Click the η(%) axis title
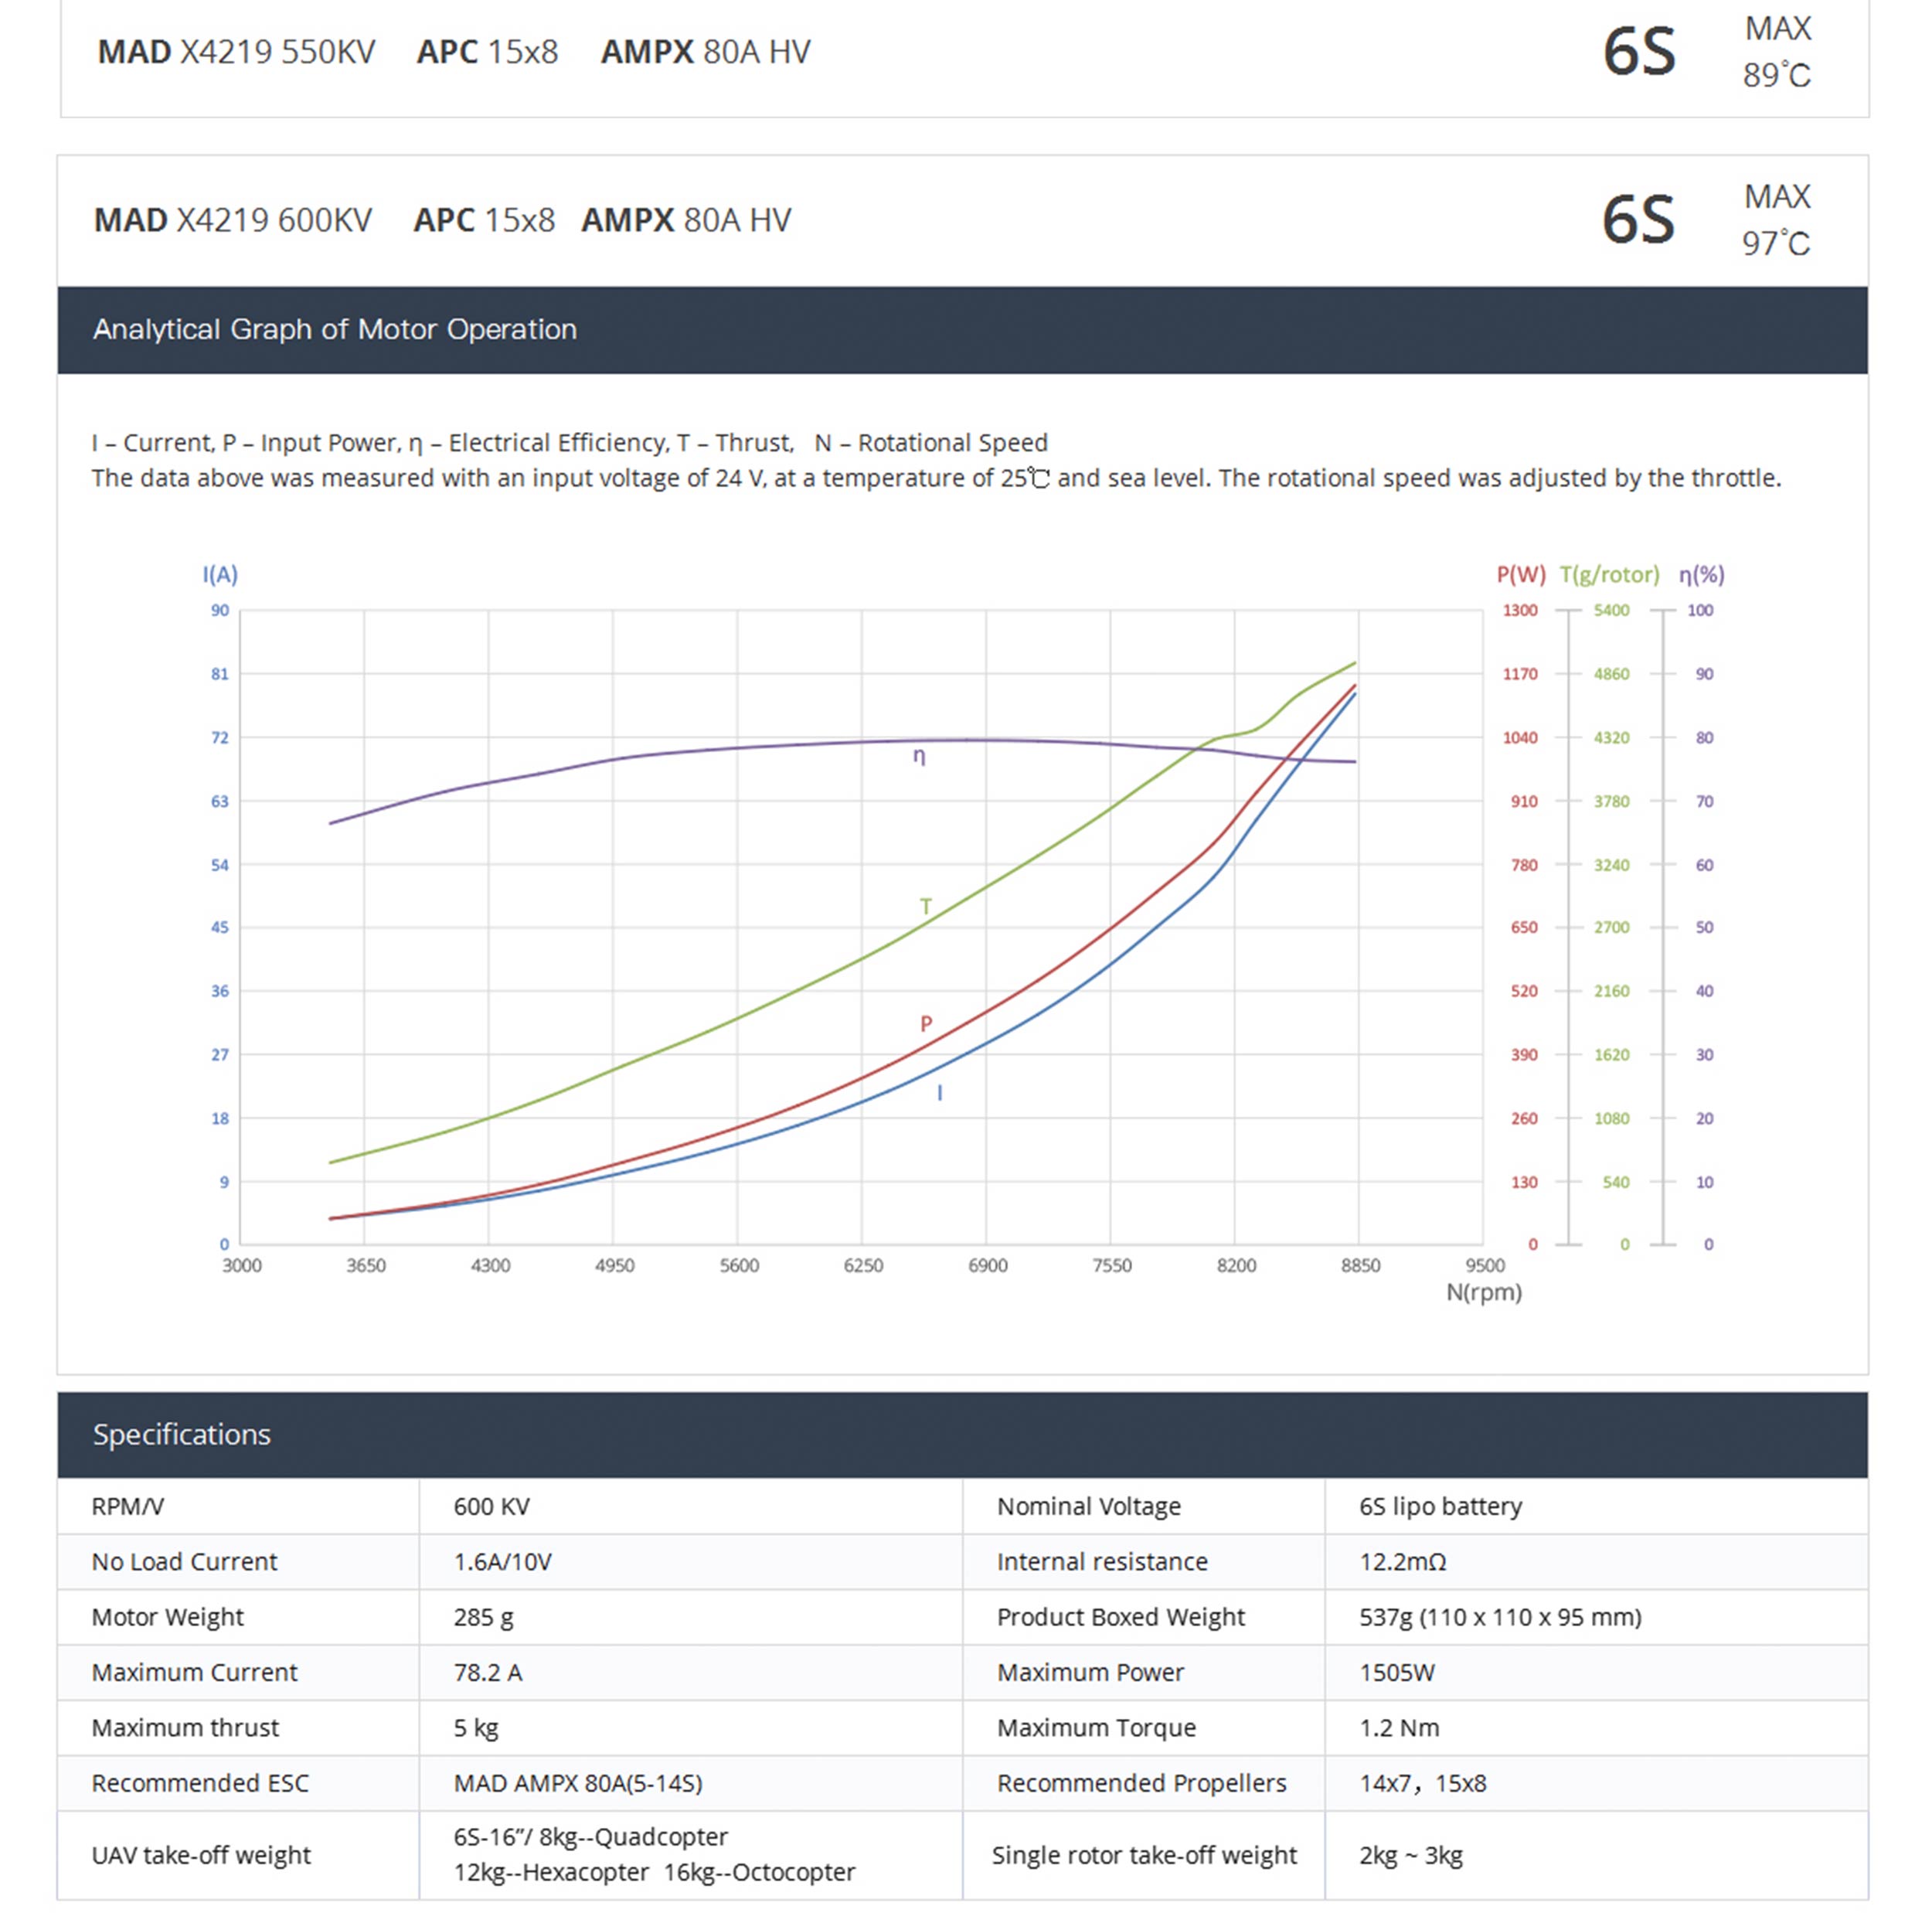Screen dimensions: 1932x1913 [x=1701, y=575]
